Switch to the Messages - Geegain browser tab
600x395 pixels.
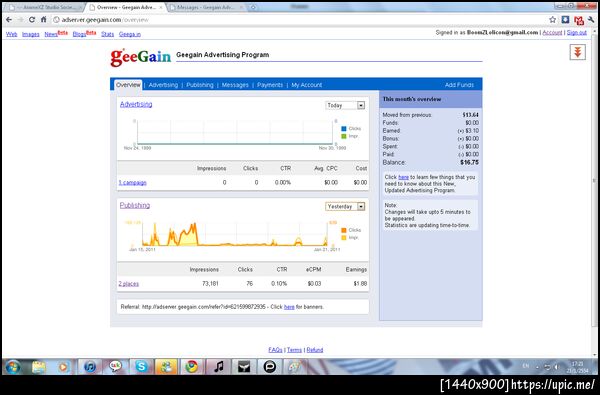click(x=206, y=7)
